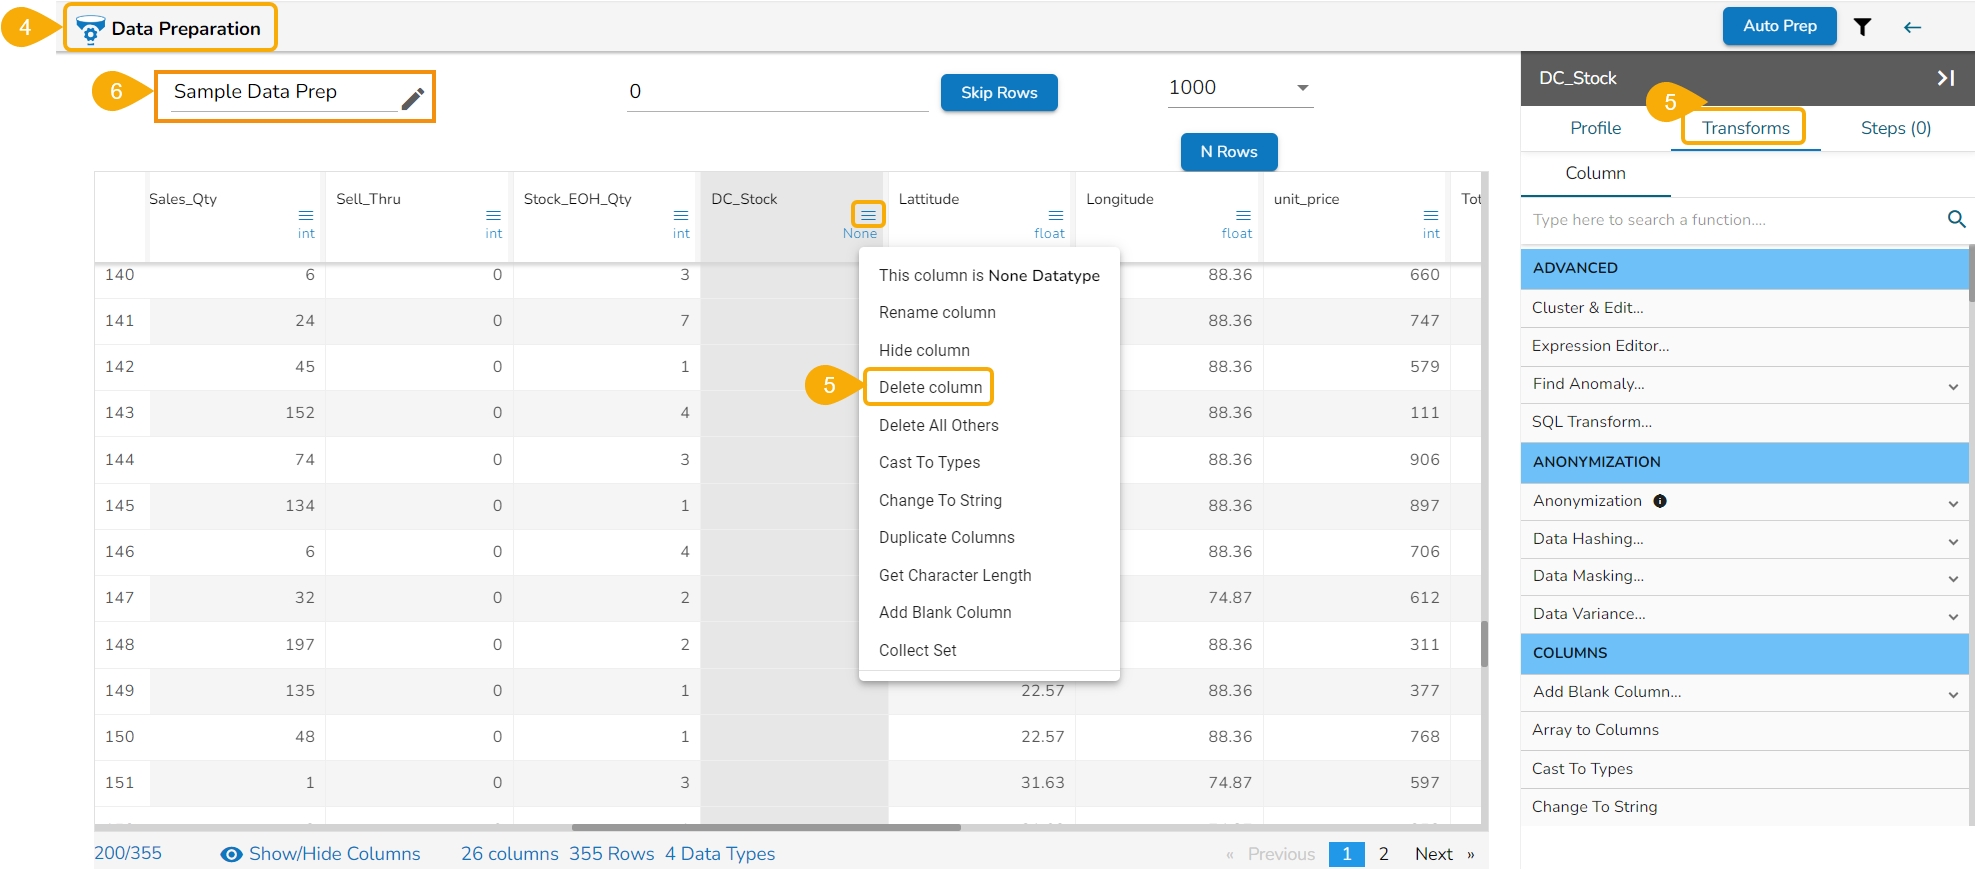Image resolution: width=1975 pixels, height=870 pixels.
Task: Click the Anonymization info icon
Action: [1660, 501]
